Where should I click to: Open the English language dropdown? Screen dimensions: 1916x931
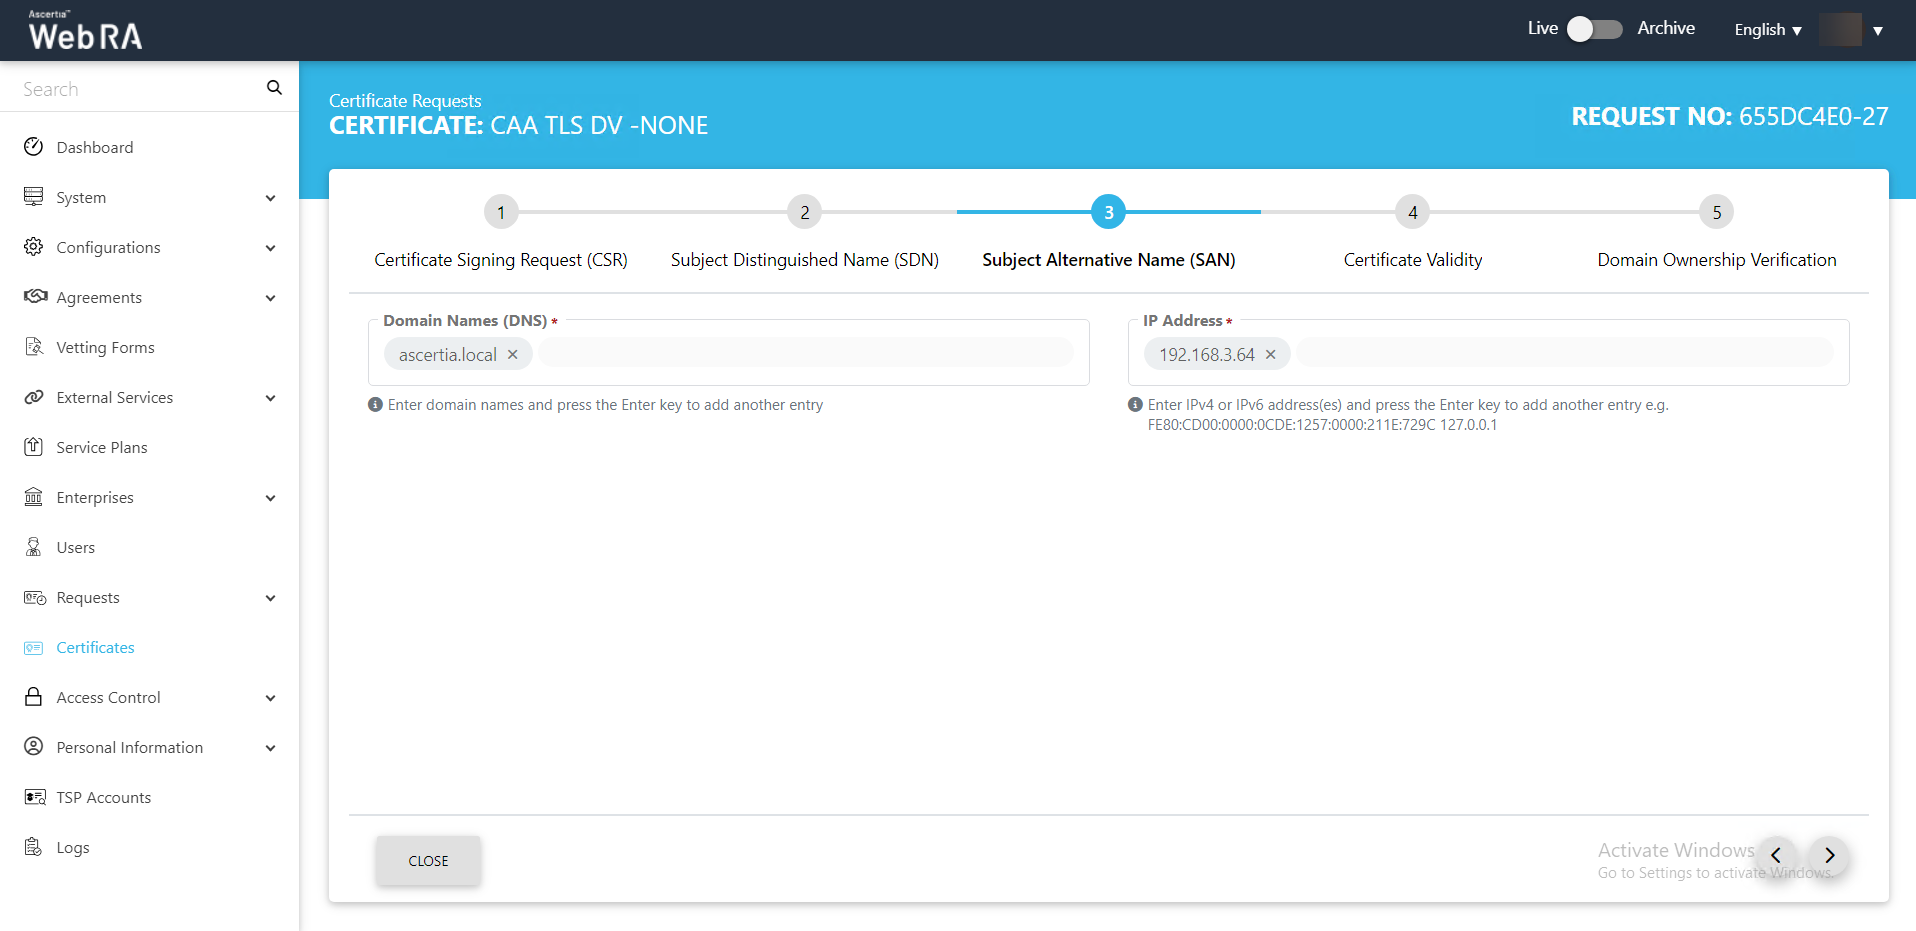click(x=1767, y=30)
